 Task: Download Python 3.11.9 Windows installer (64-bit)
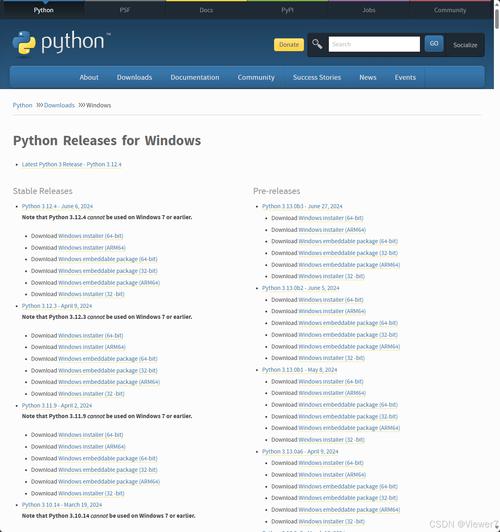(91, 435)
